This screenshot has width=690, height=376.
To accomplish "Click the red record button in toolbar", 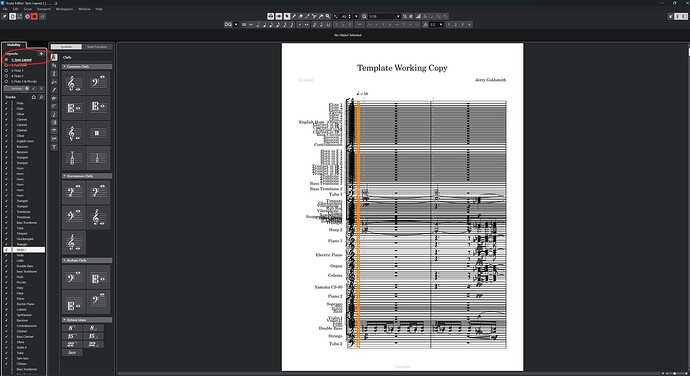I will [x=34, y=16].
